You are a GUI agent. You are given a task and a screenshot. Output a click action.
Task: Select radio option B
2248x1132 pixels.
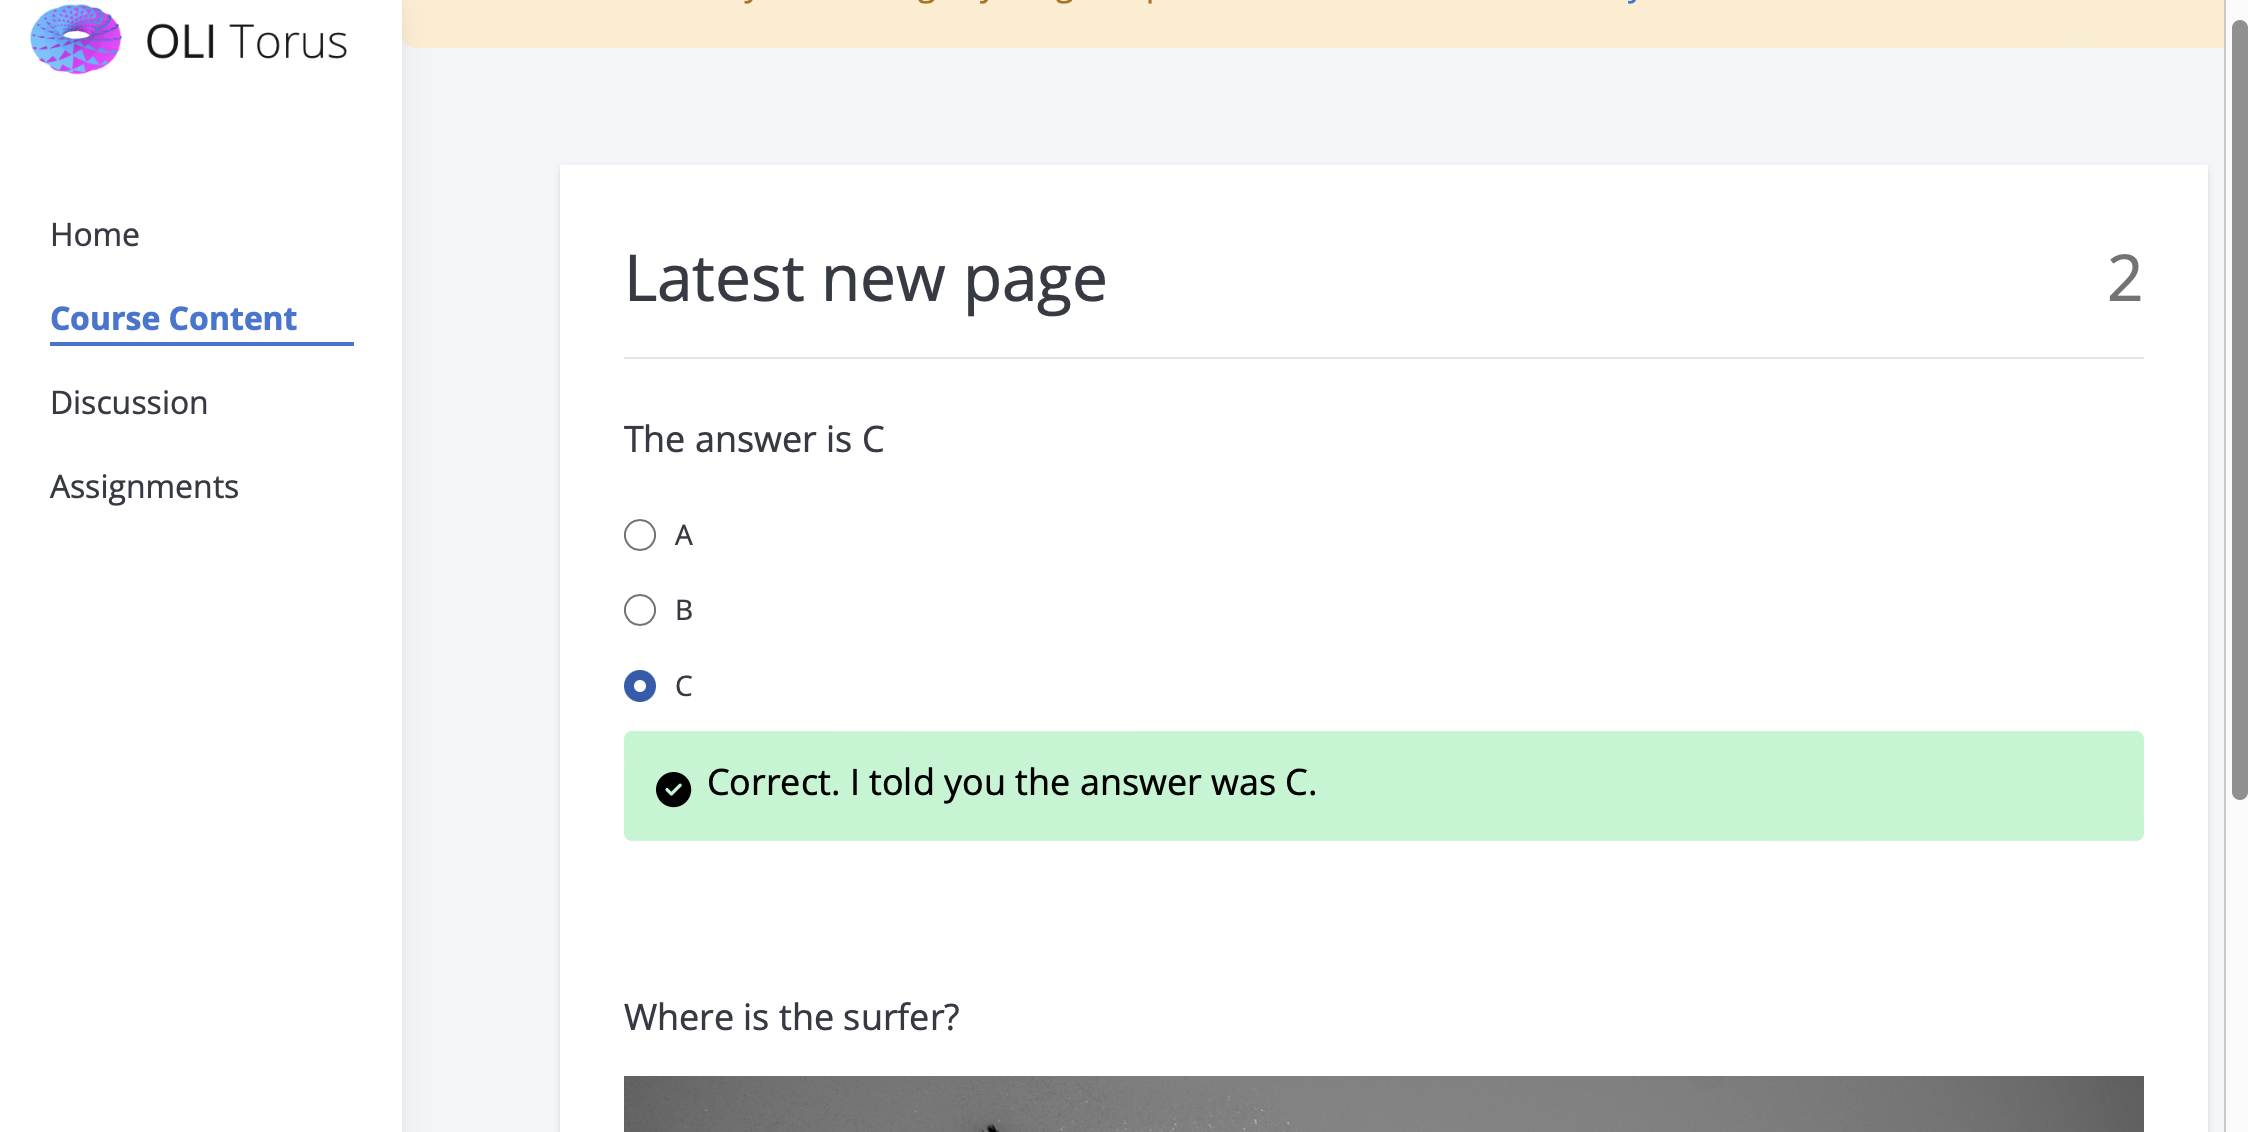point(640,609)
